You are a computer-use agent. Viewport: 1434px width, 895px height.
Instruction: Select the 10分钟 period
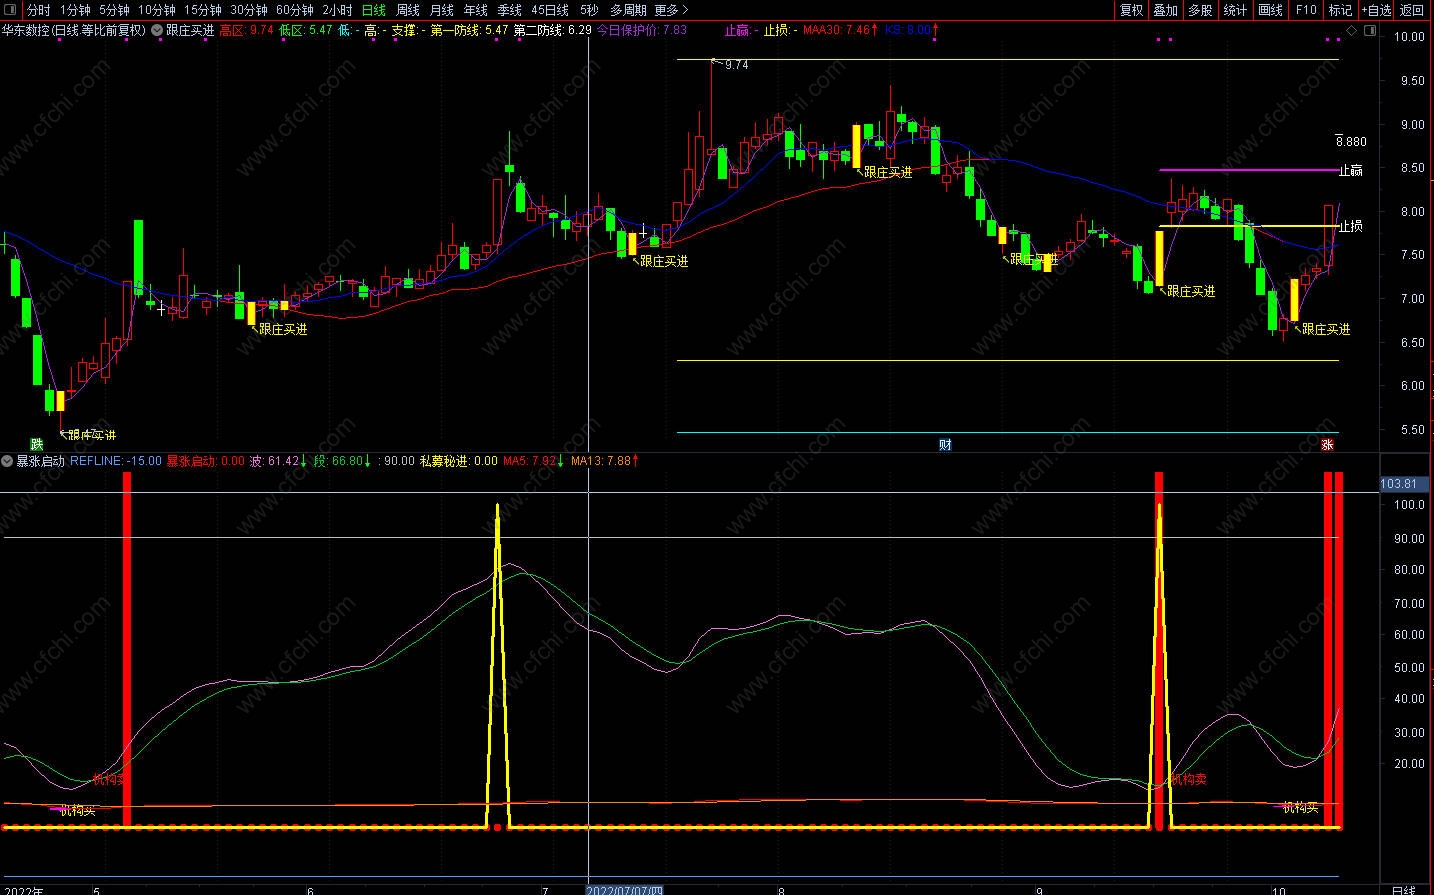click(x=157, y=10)
